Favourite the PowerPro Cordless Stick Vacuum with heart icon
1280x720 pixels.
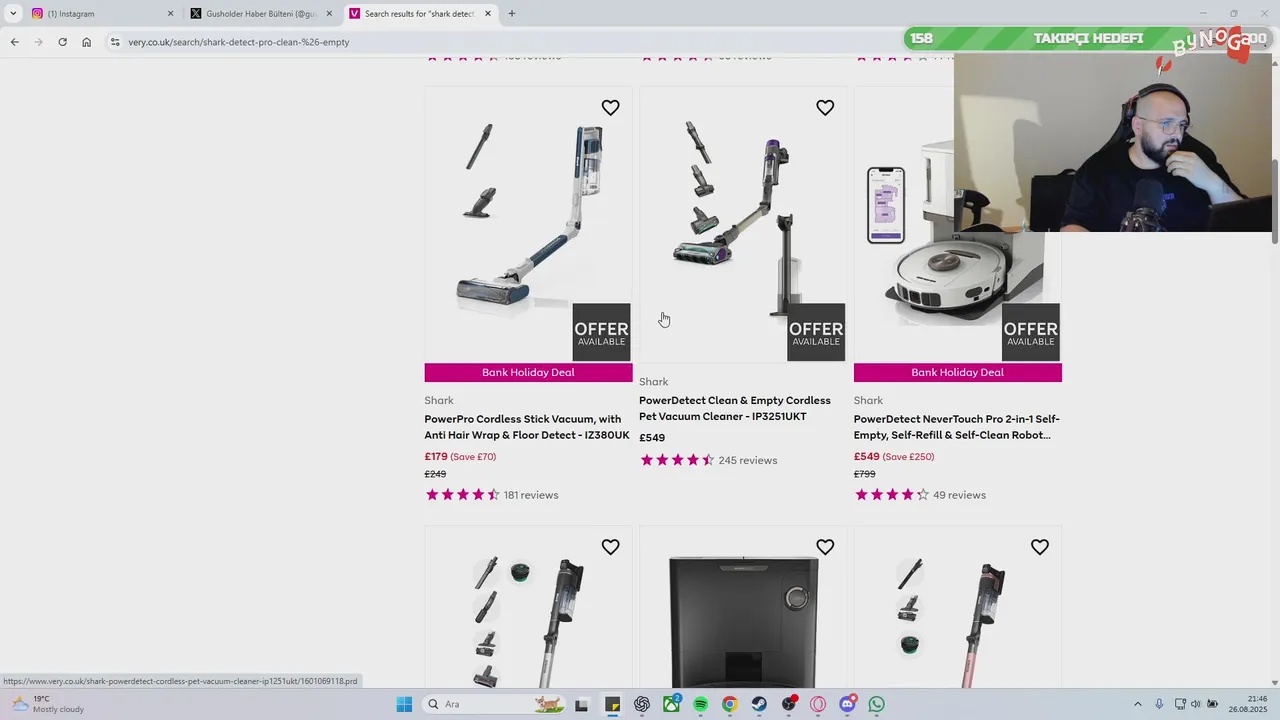point(610,108)
